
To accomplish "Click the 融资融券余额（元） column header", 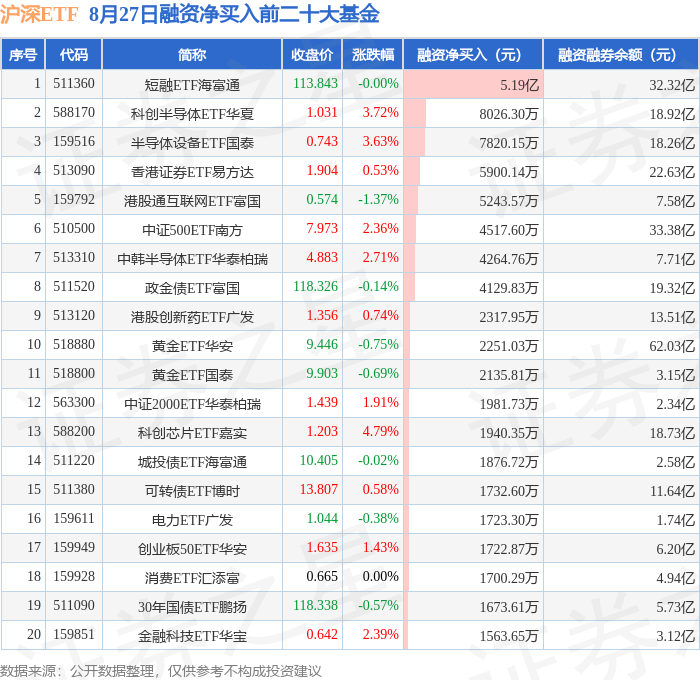I will click(621, 55).
